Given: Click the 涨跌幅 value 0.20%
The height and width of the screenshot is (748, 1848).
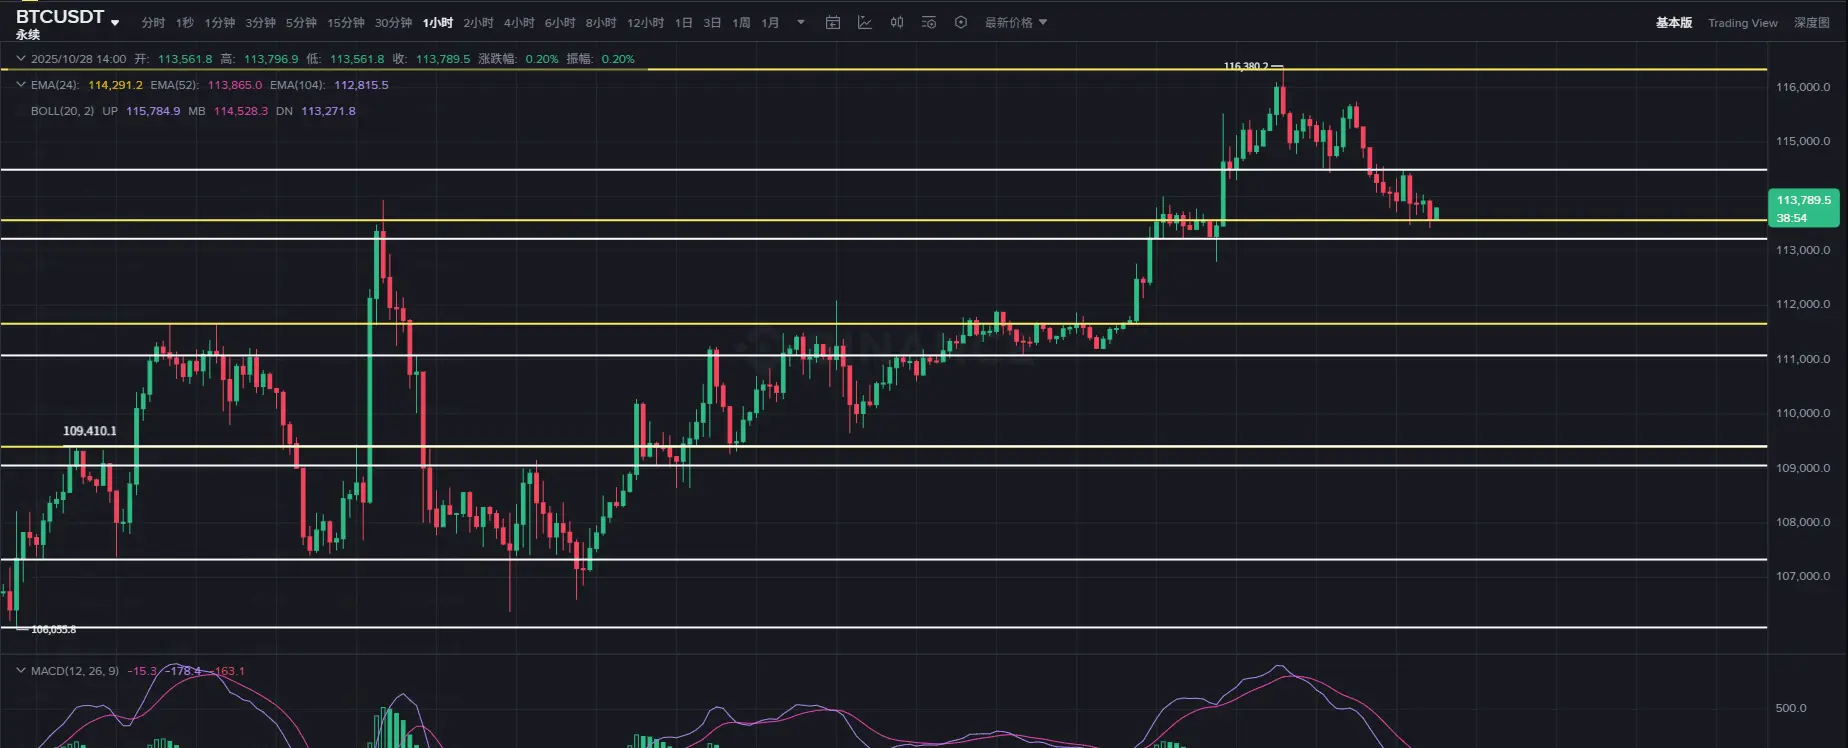Looking at the screenshot, I should pyautogui.click(x=542, y=59).
